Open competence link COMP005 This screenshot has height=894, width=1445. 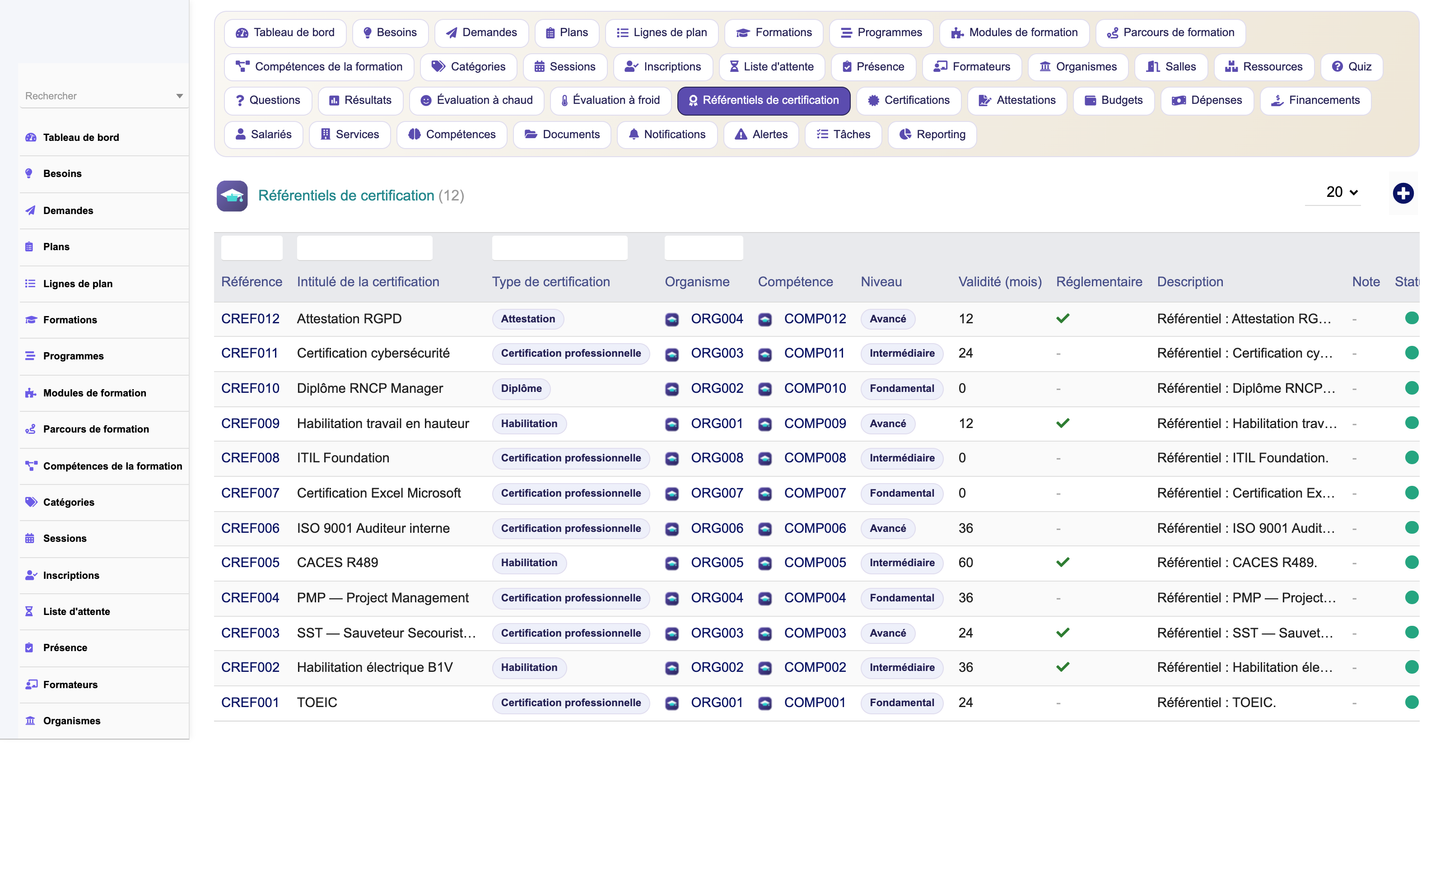coord(815,563)
